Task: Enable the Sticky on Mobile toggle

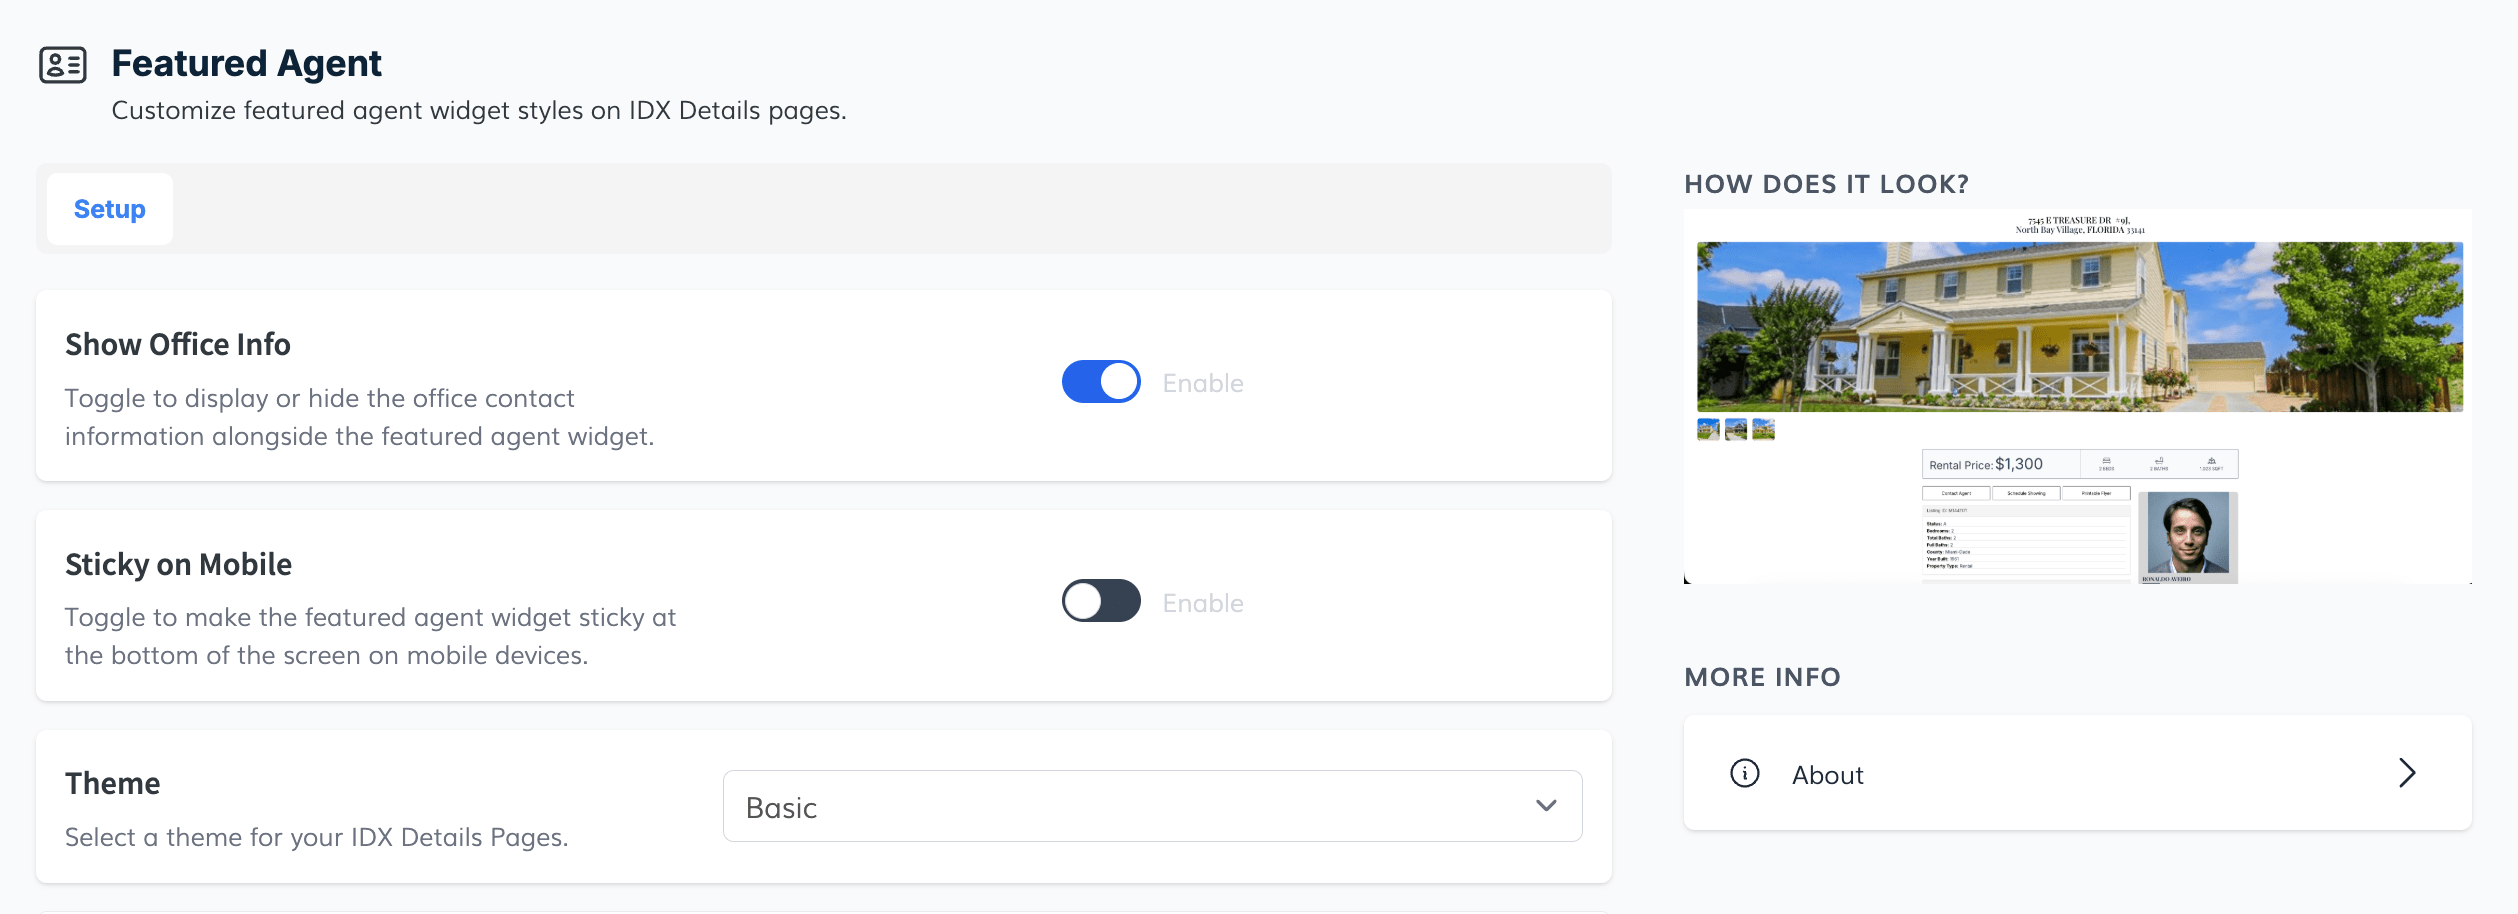Action: pyautogui.click(x=1101, y=601)
